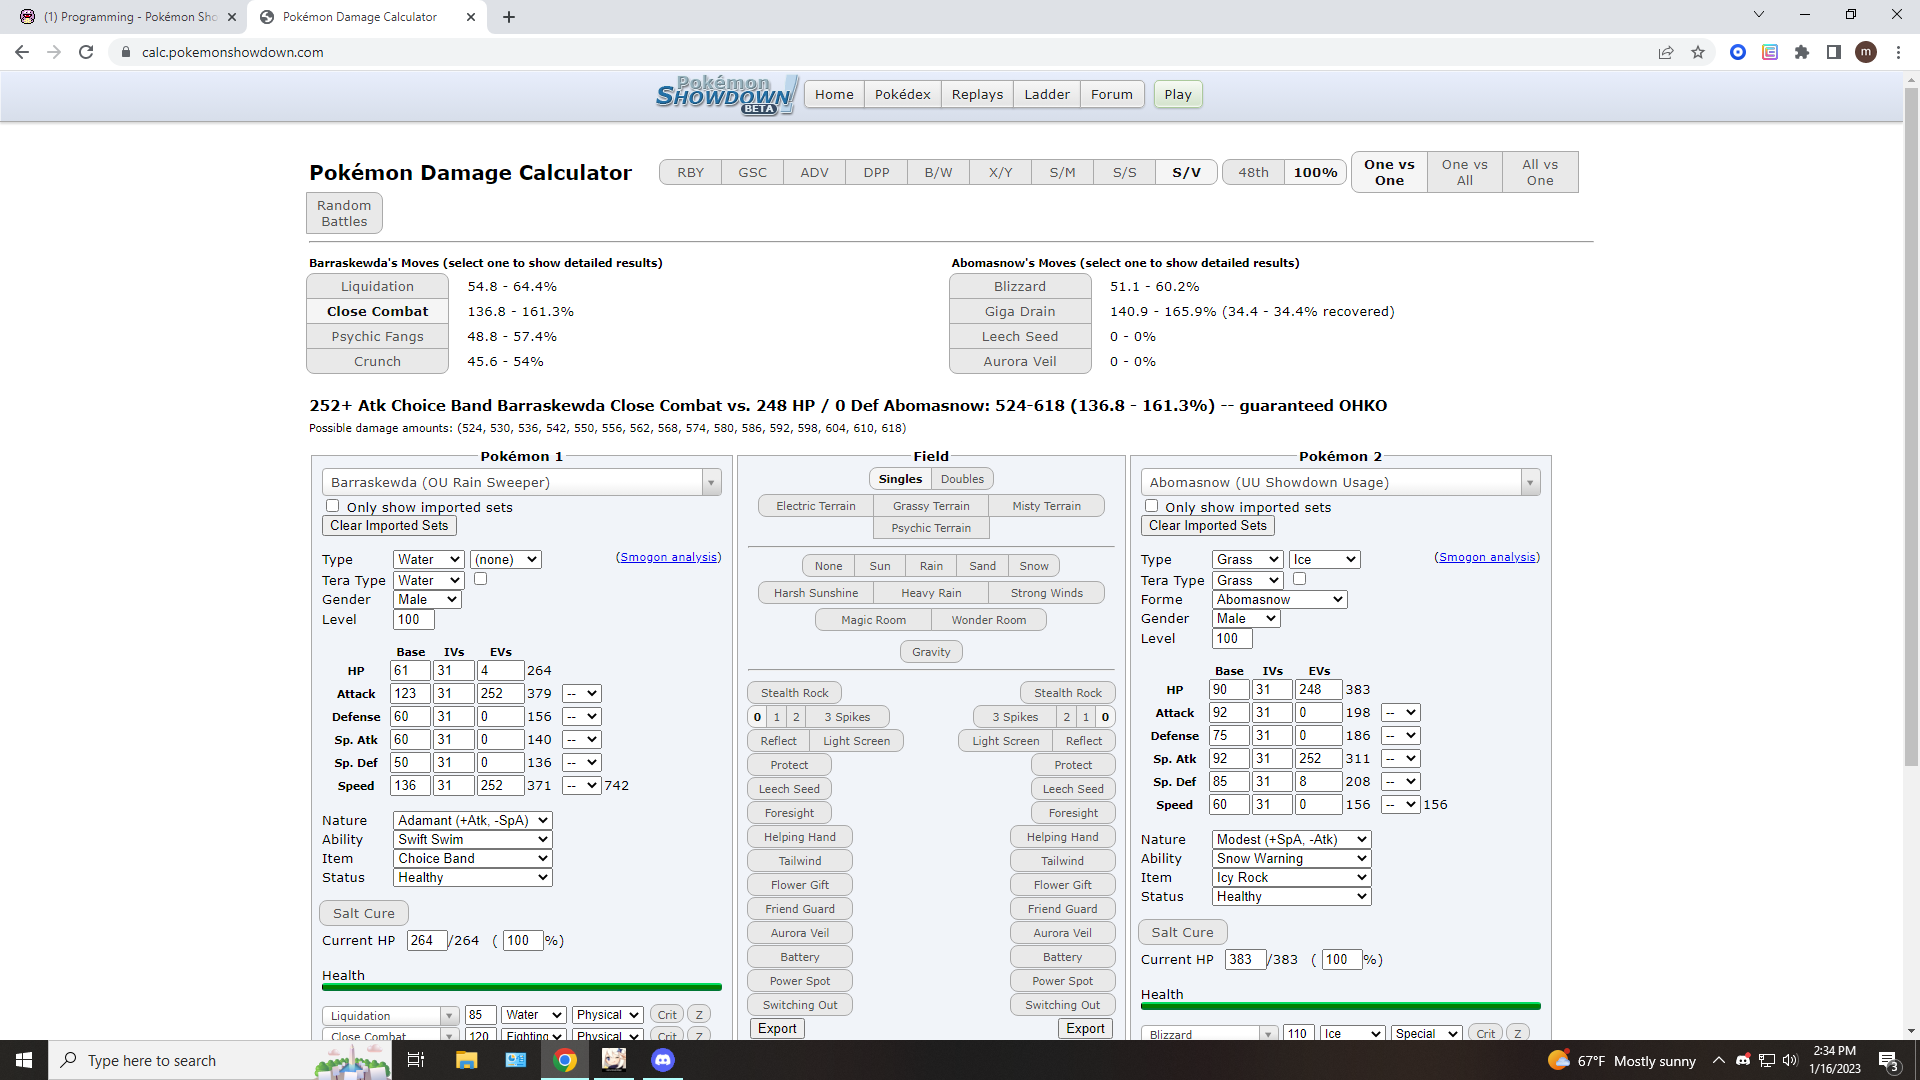Select the RBY generation tab
Image resolution: width=1920 pixels, height=1080 pixels.
[x=690, y=172]
